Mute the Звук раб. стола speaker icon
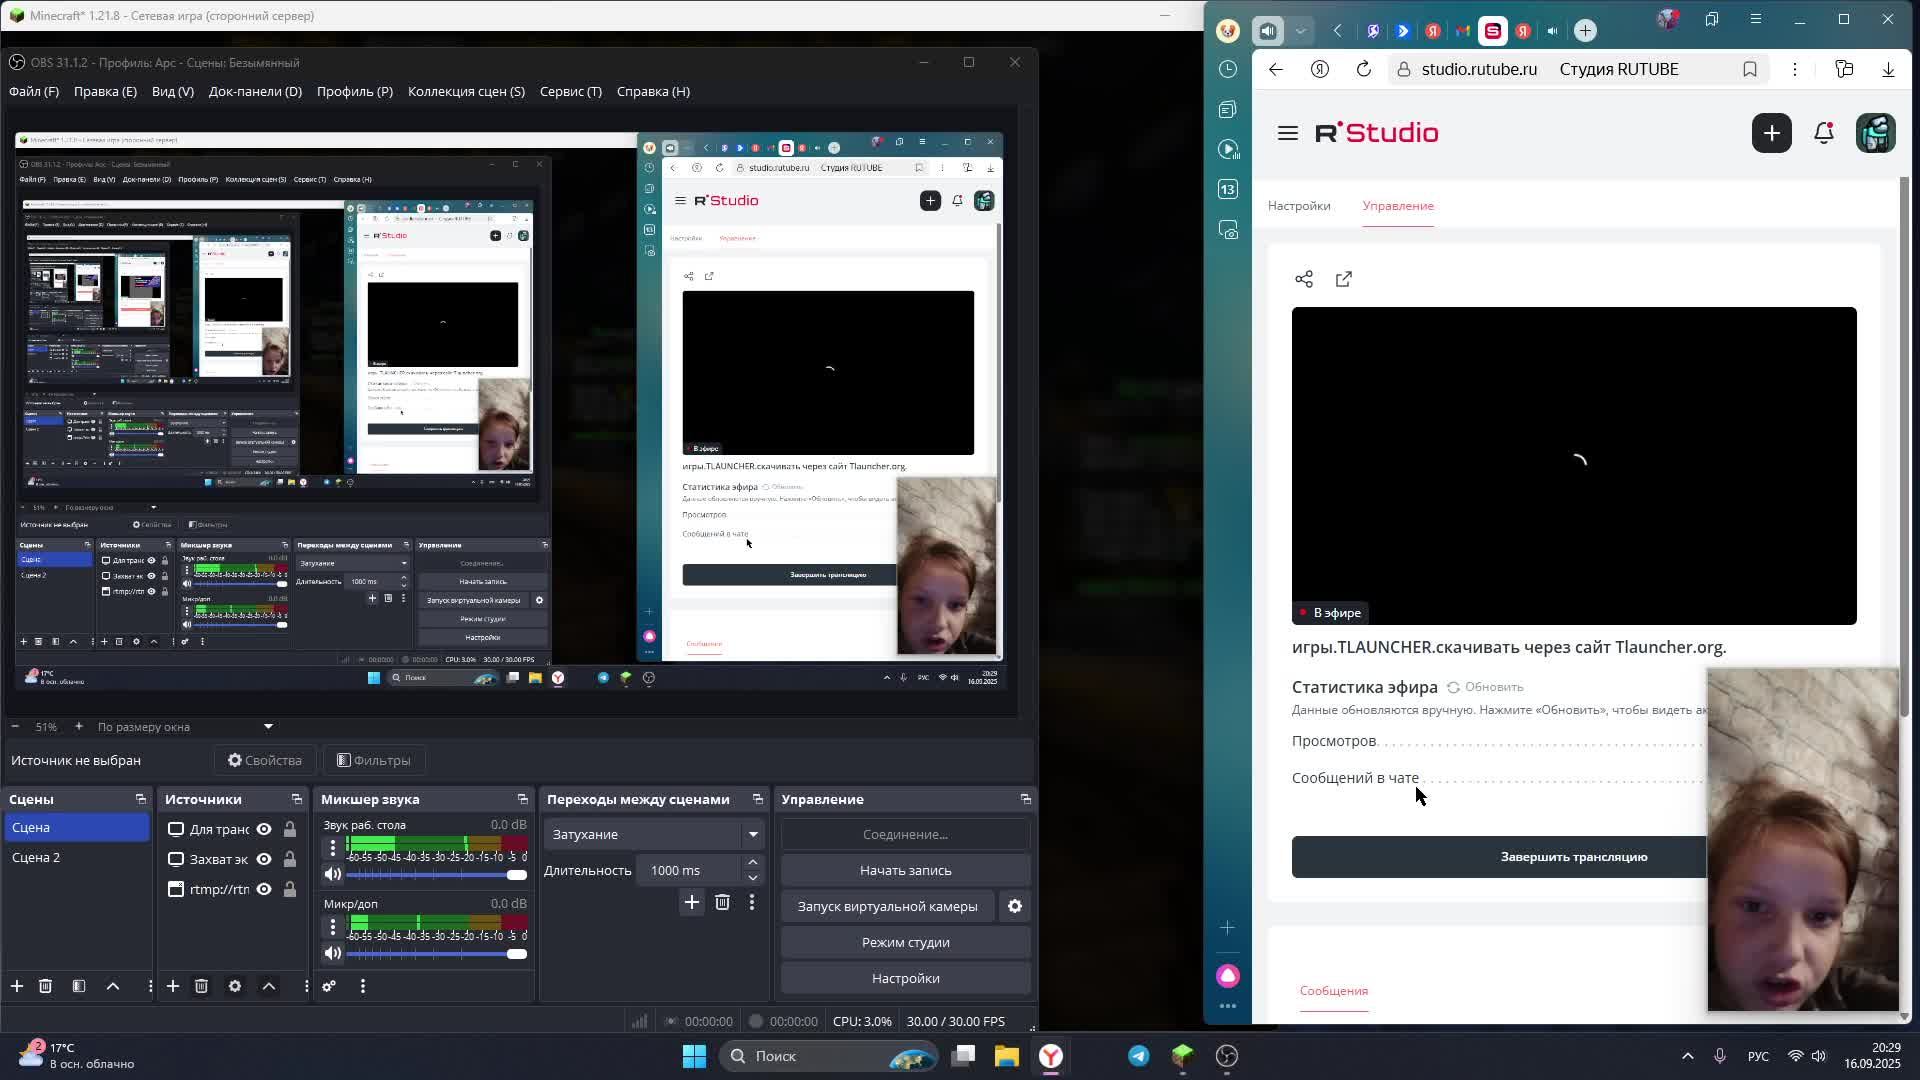The image size is (1920, 1080). [x=333, y=874]
